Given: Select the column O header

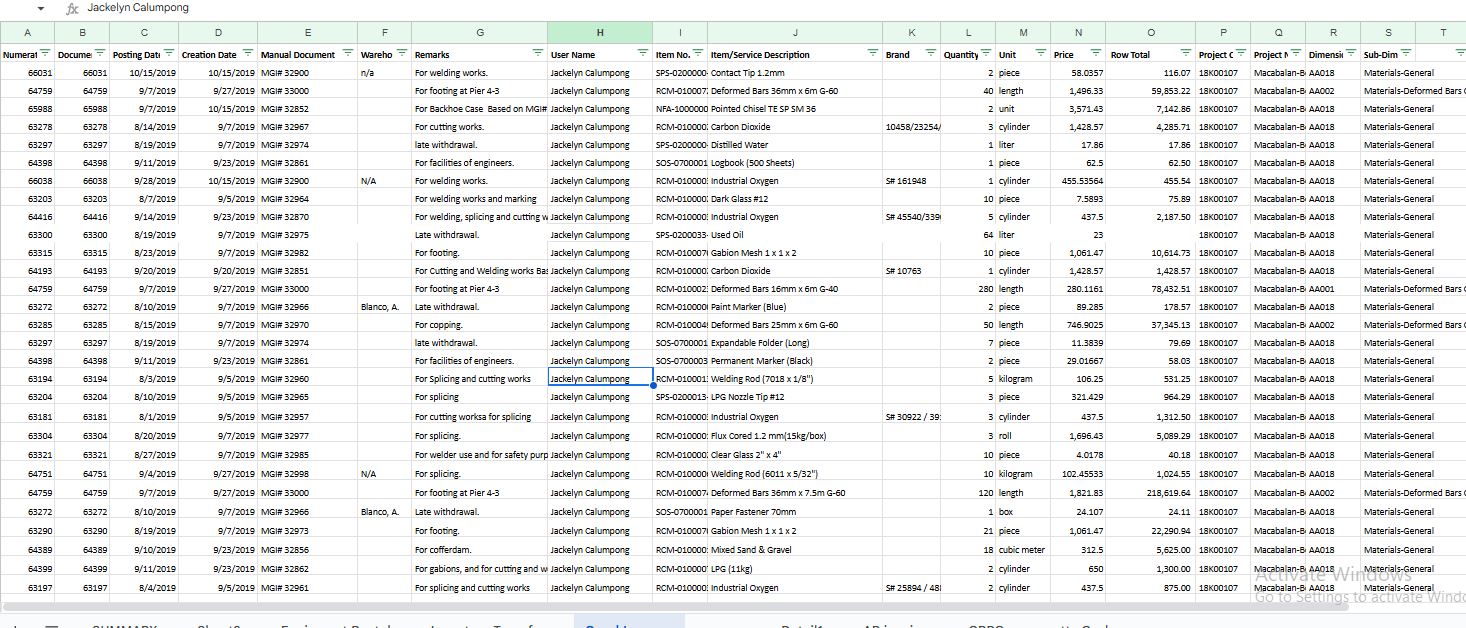Looking at the screenshot, I should click(1150, 33).
